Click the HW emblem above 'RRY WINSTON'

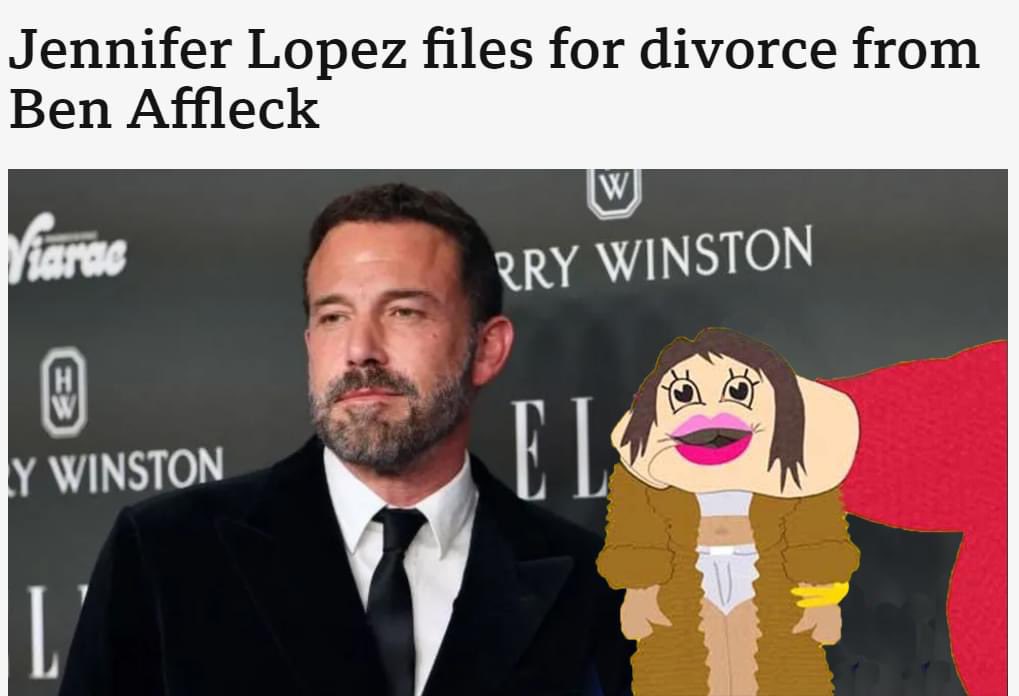point(614,192)
